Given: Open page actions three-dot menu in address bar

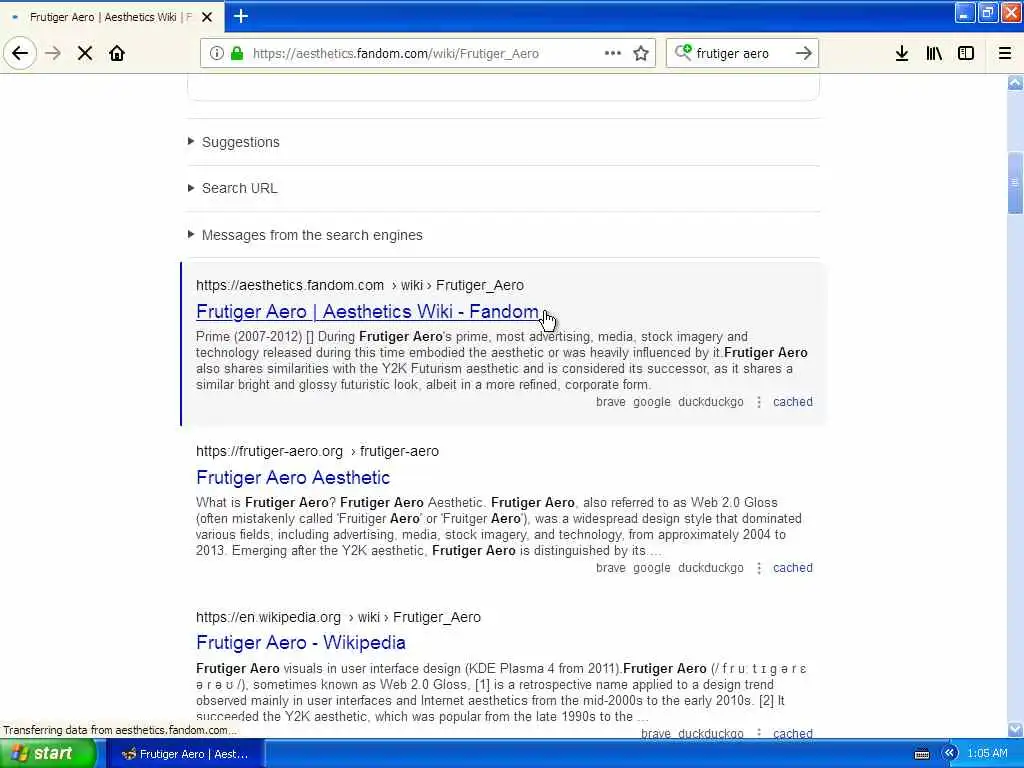Looking at the screenshot, I should click(x=613, y=53).
